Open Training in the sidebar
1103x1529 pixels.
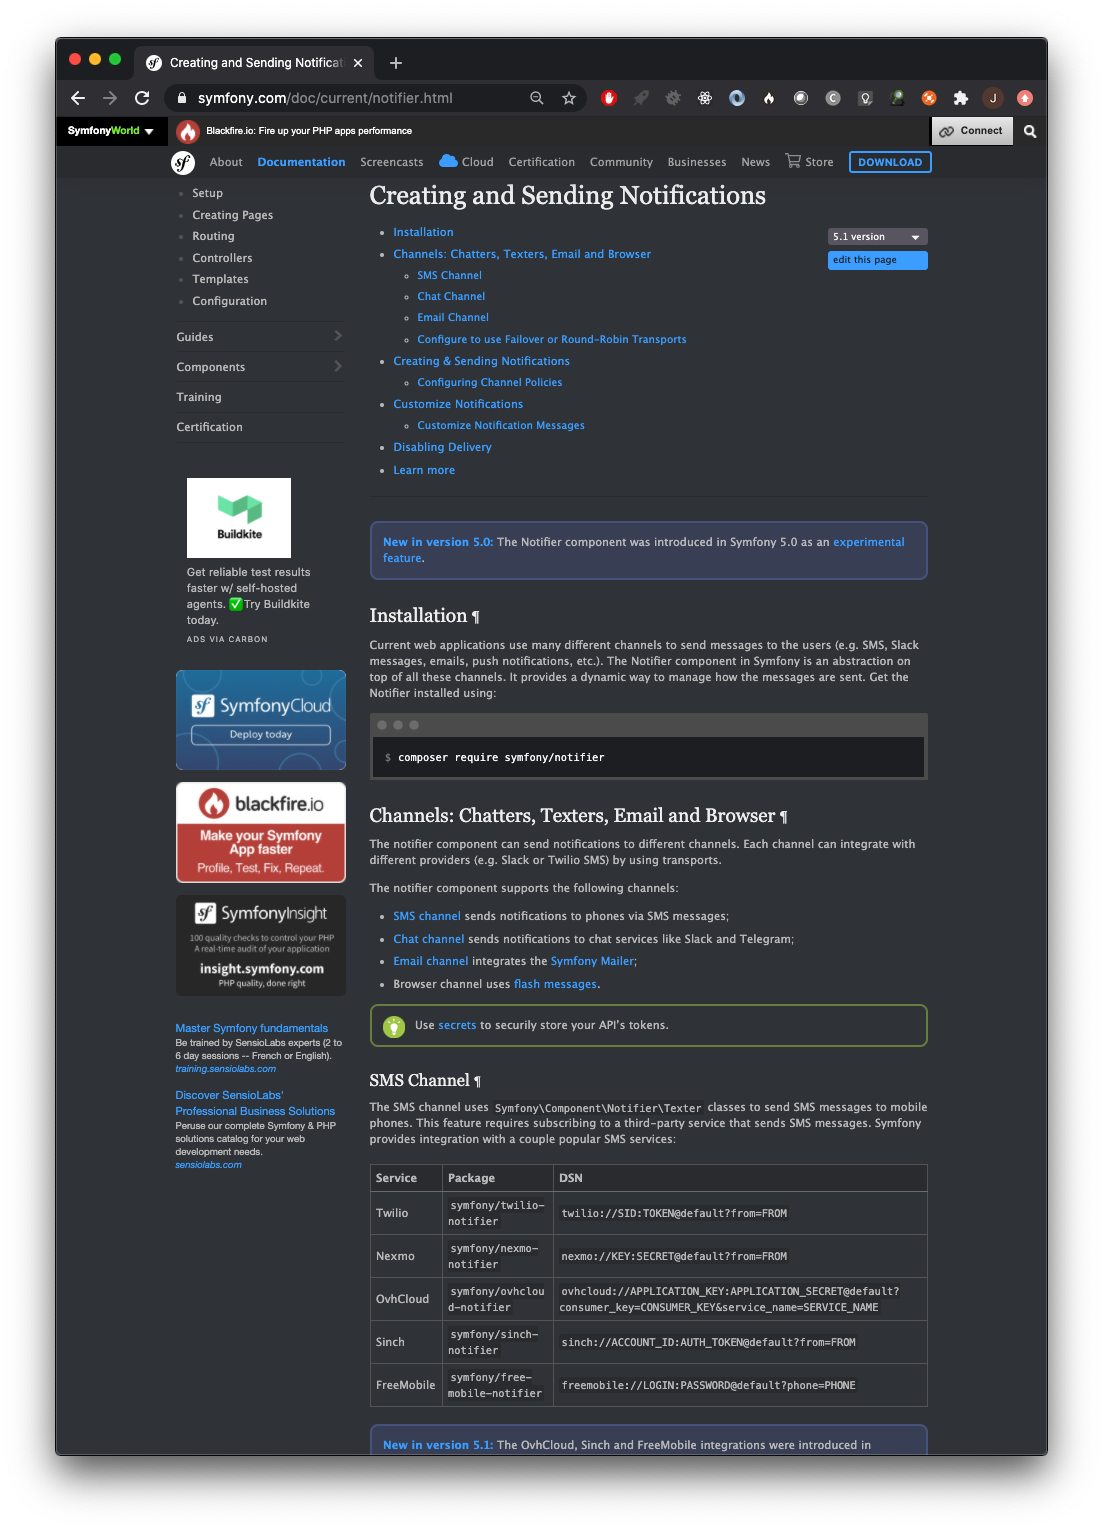click(x=199, y=397)
